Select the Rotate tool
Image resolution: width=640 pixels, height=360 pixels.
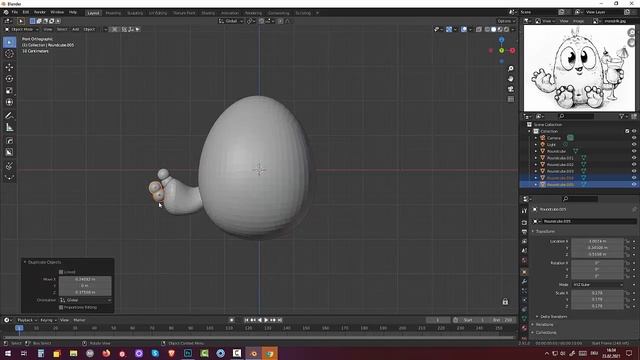[9, 79]
